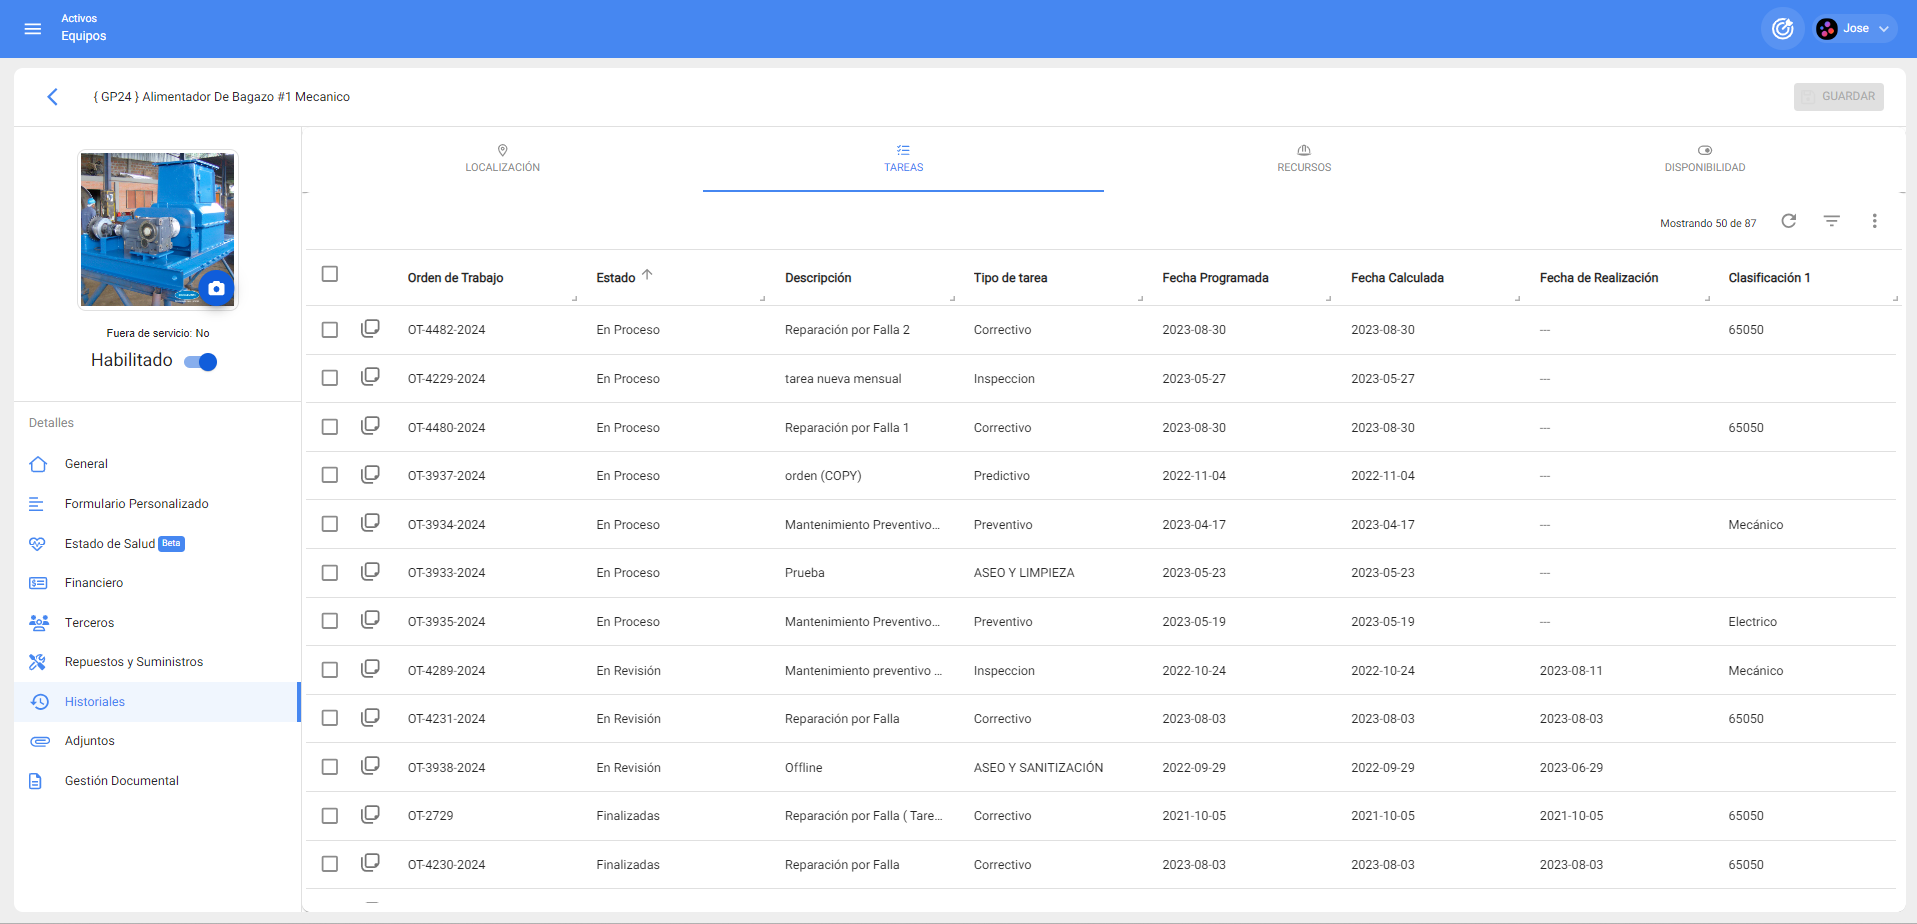
Task: Select checkbox for row OT-4229-2024
Action: tap(330, 378)
